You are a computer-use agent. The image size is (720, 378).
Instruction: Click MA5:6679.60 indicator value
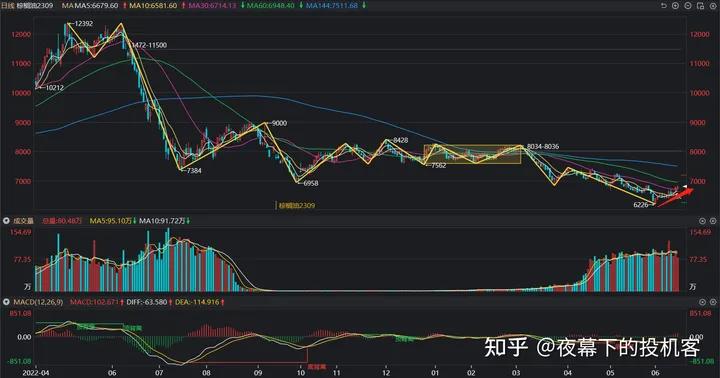(96, 6)
